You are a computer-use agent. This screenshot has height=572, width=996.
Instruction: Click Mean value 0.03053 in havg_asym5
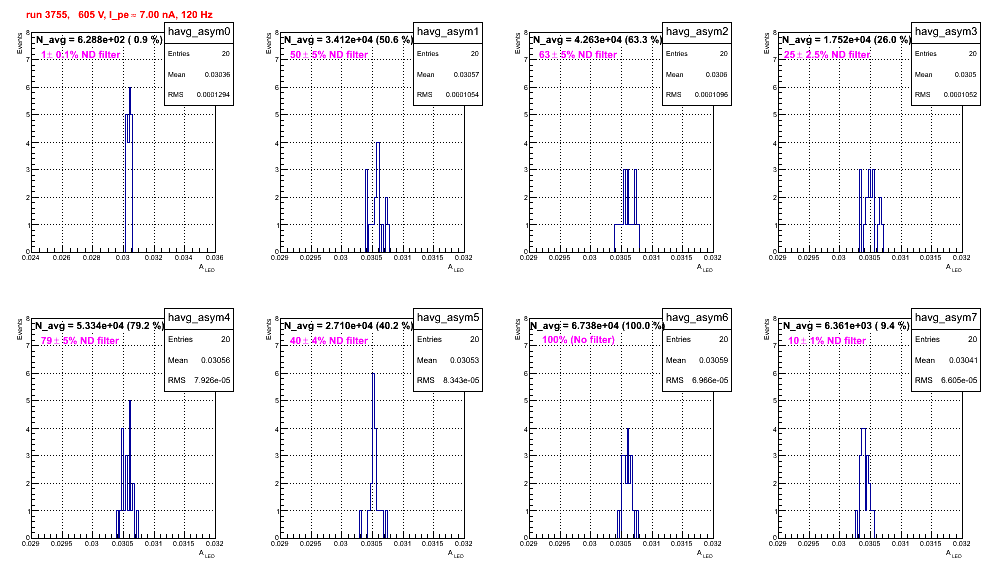tap(464, 360)
